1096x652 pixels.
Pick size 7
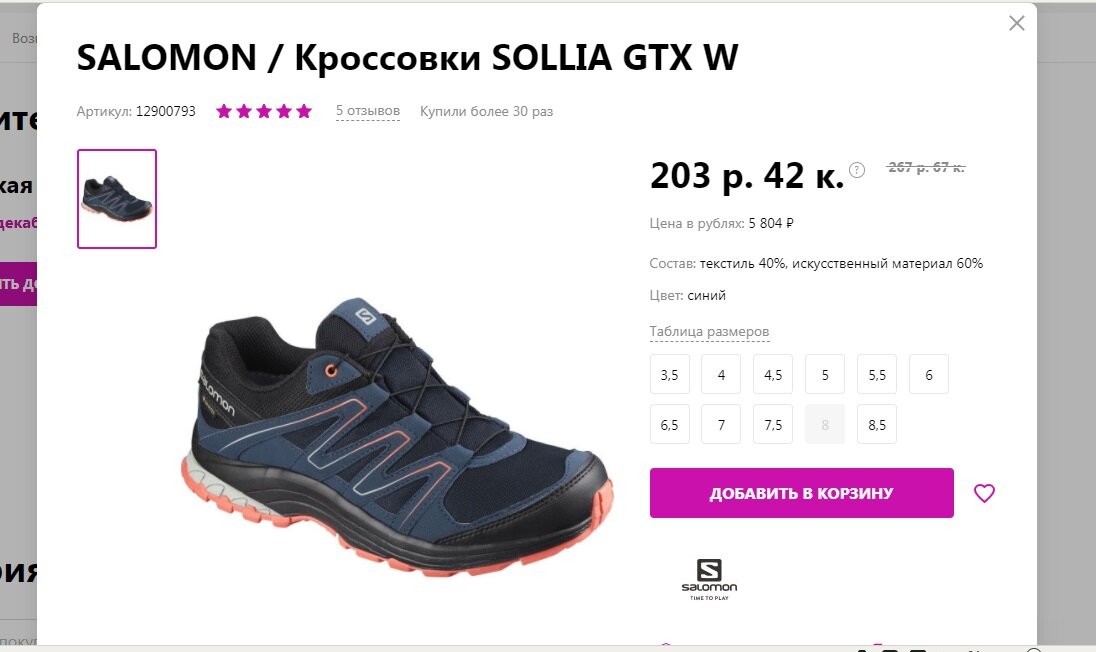[x=721, y=424]
